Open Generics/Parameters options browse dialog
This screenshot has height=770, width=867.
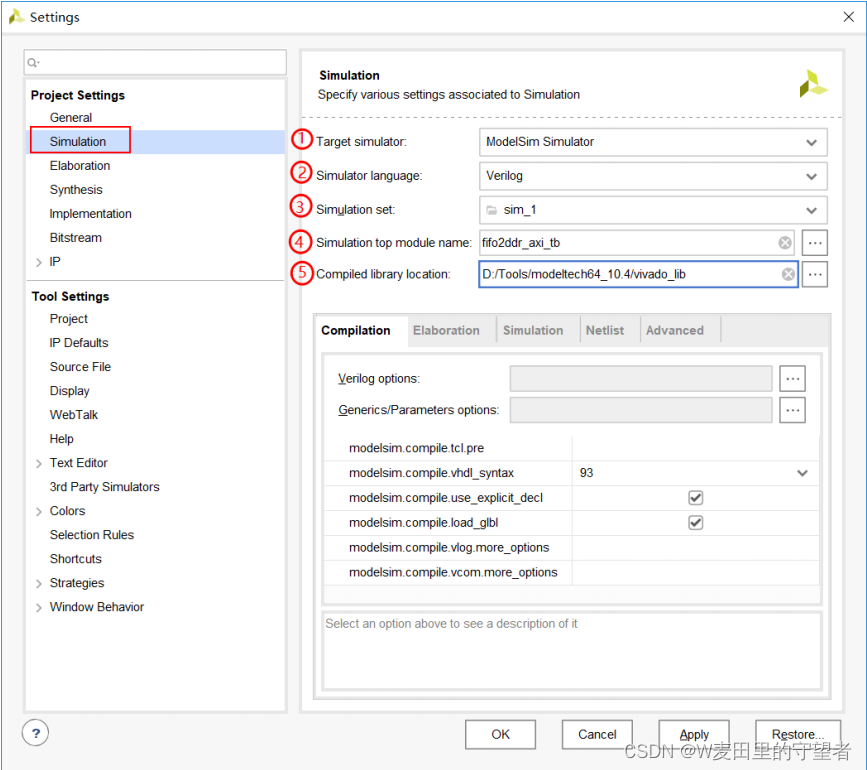[x=792, y=410]
